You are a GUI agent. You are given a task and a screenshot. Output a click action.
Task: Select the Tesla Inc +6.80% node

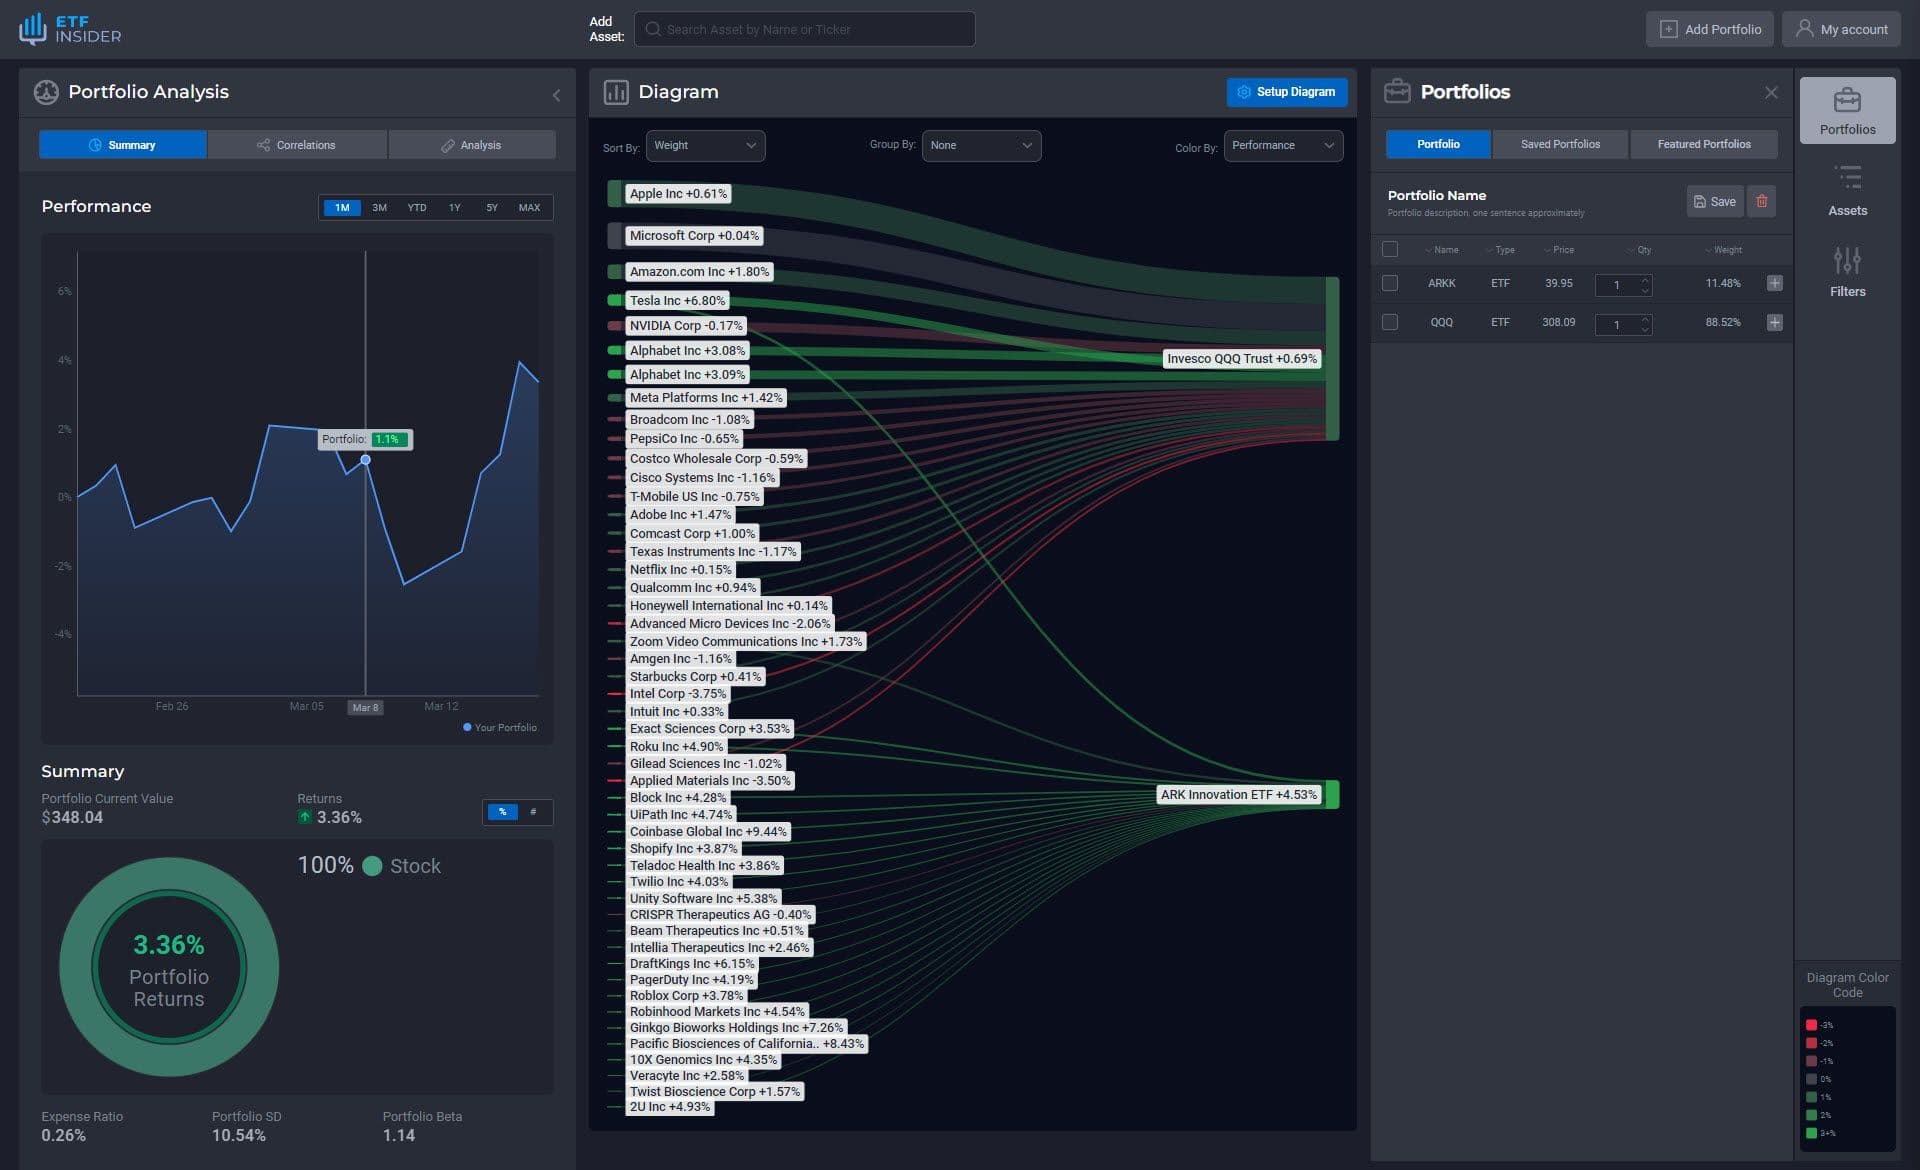click(x=677, y=300)
